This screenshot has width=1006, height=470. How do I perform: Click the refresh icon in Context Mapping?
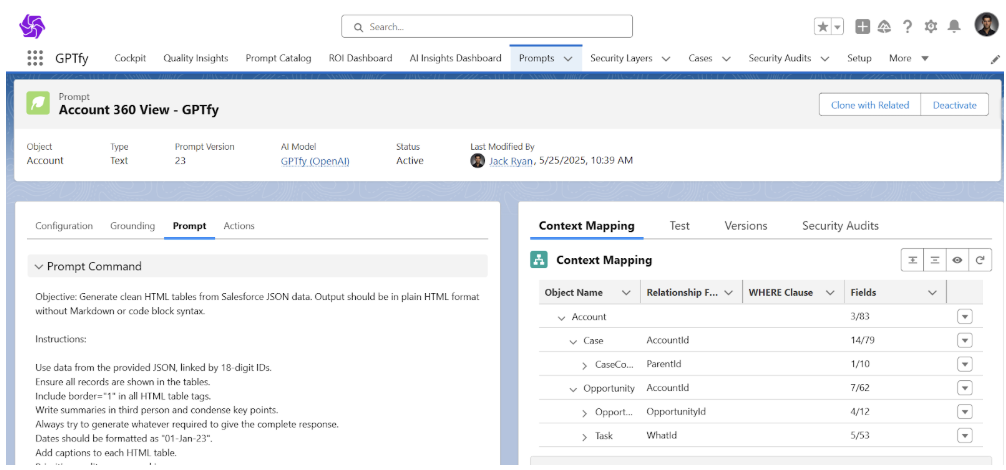tap(980, 260)
